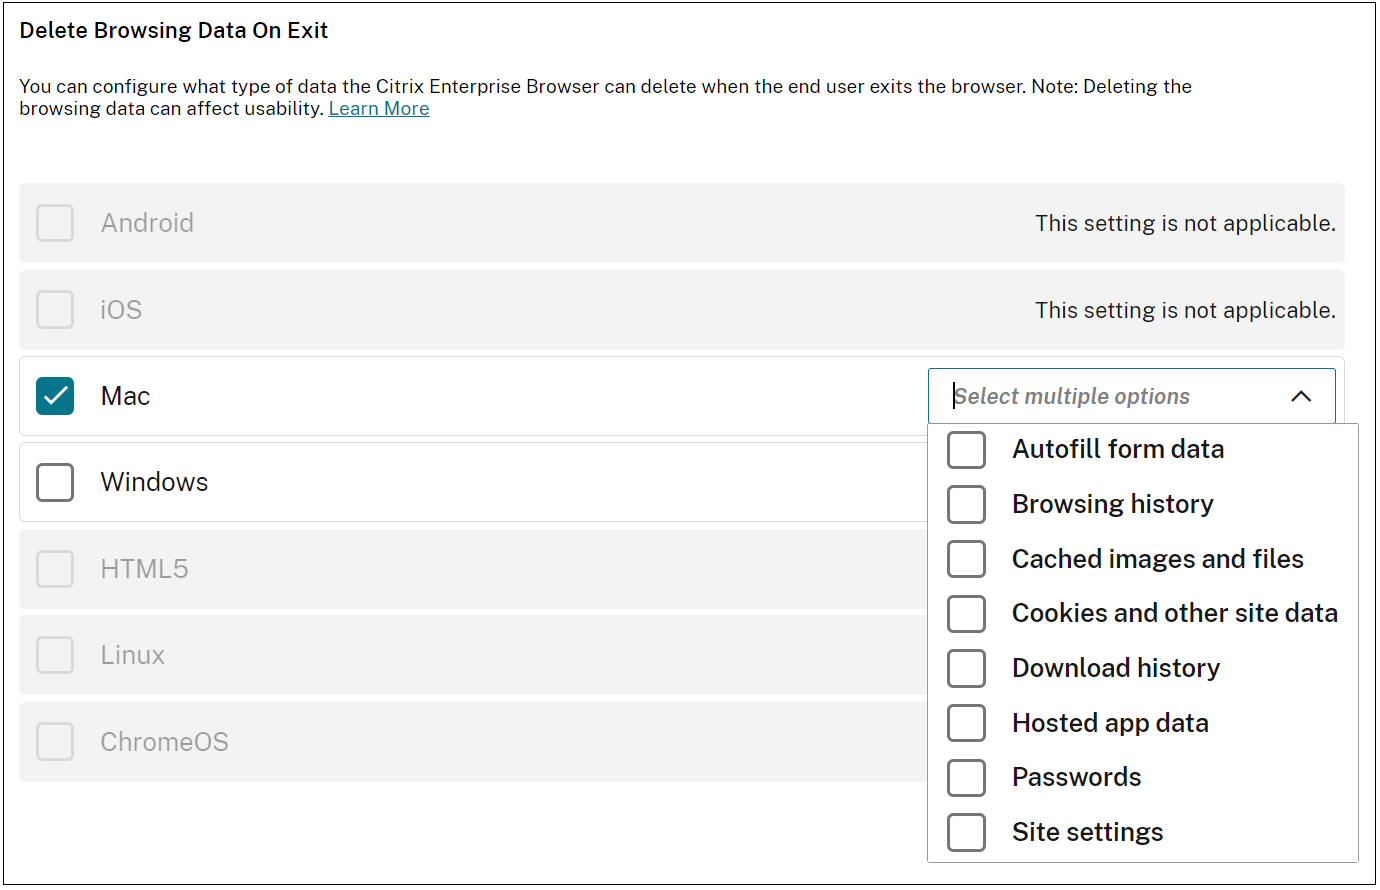Click the ChromeOS platform checkbox
Image resolution: width=1380 pixels, height=890 pixels.
[55, 742]
